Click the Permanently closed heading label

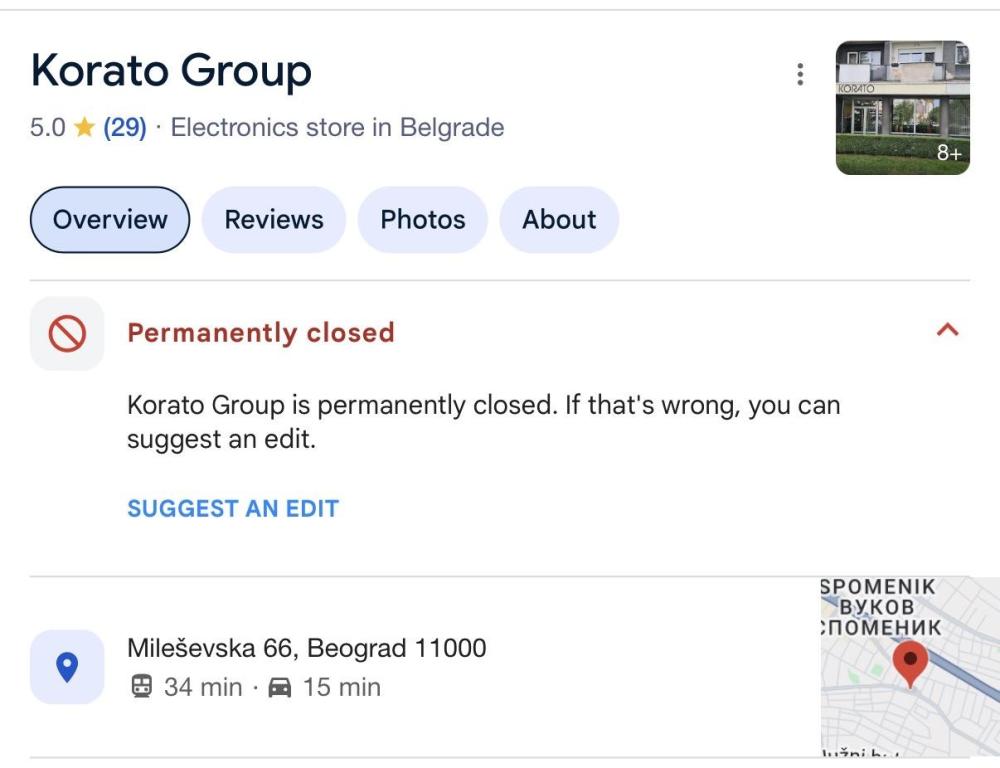point(261,333)
